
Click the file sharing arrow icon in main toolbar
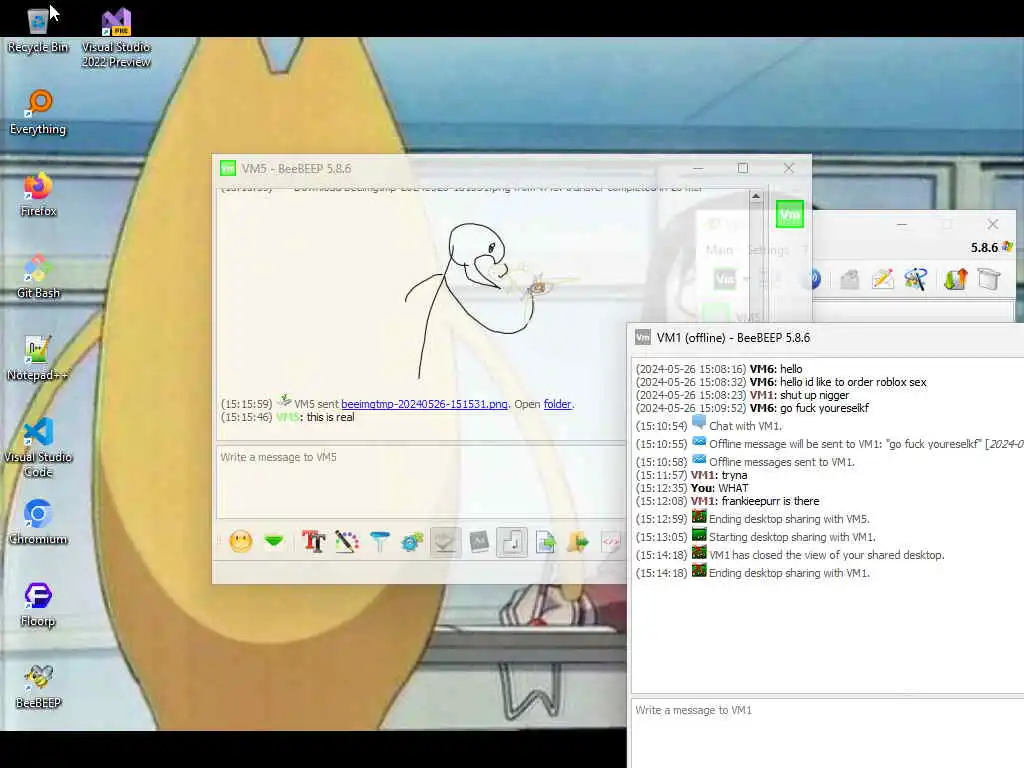pyautogui.click(x=955, y=280)
